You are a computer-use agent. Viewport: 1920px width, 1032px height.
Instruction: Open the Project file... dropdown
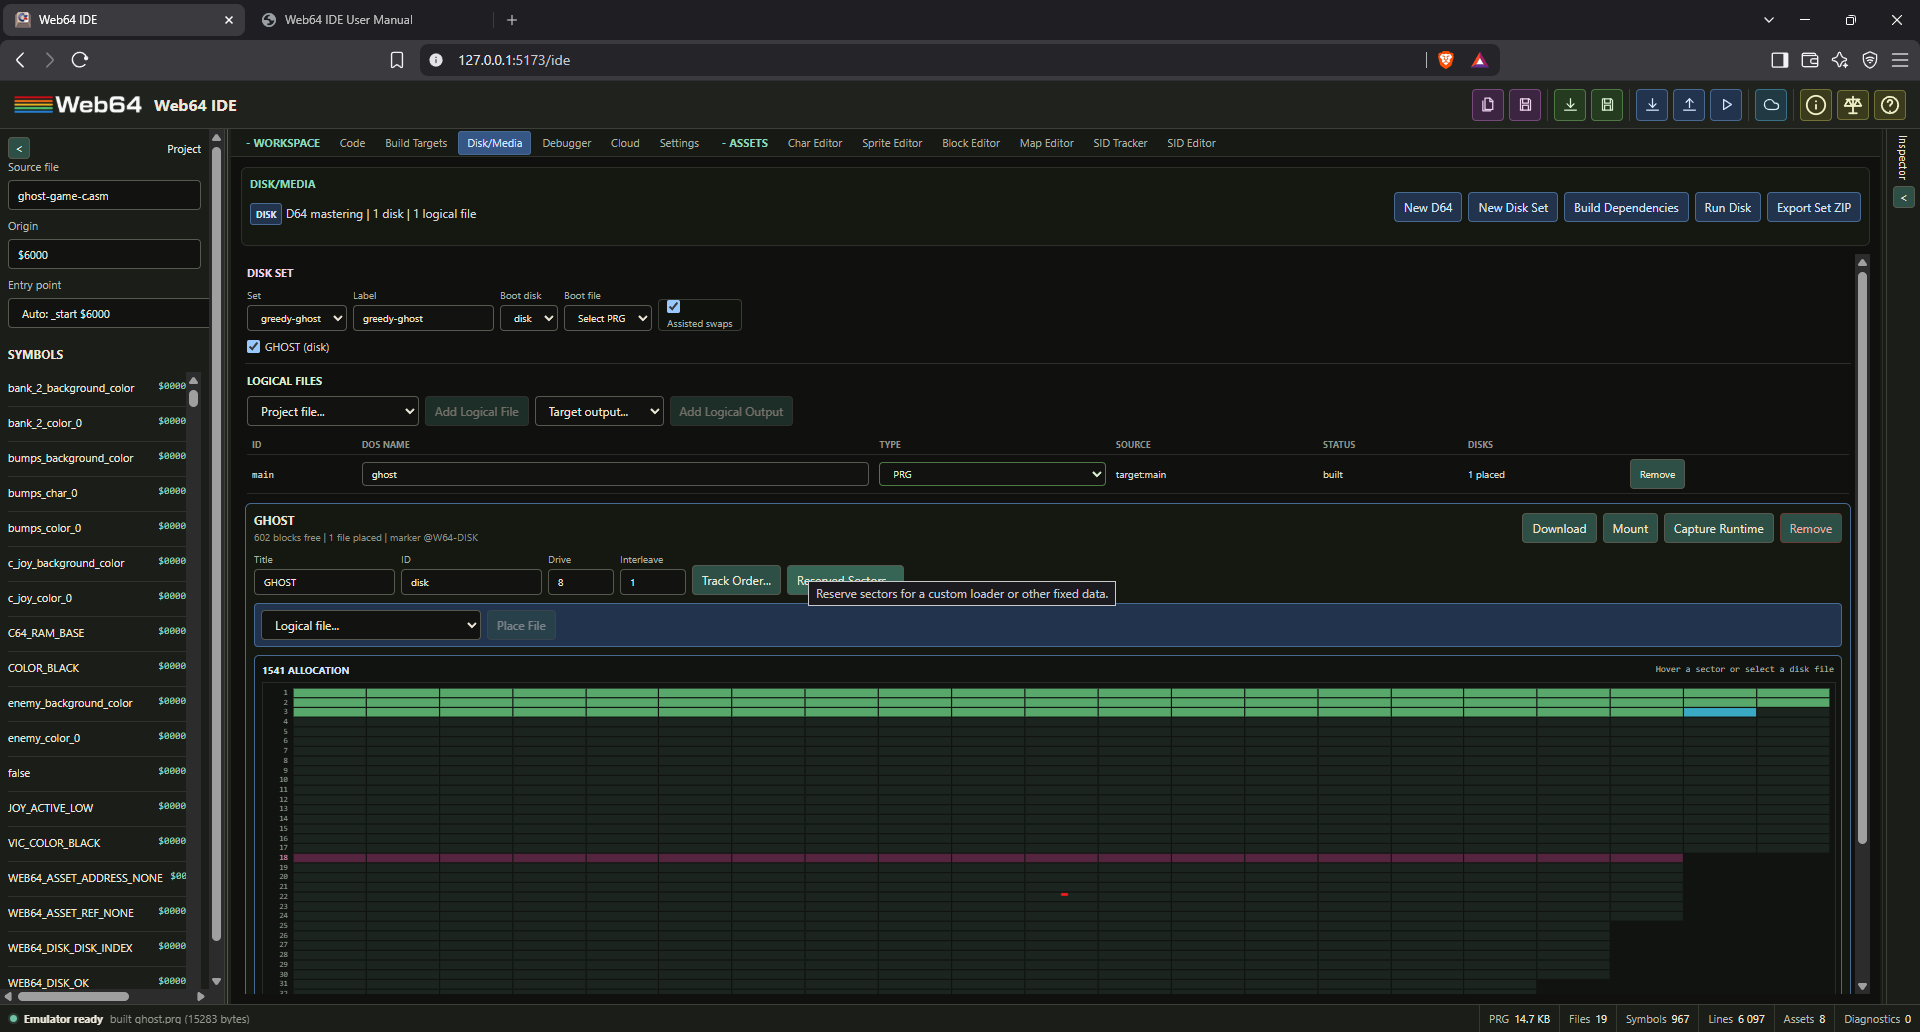(x=333, y=411)
